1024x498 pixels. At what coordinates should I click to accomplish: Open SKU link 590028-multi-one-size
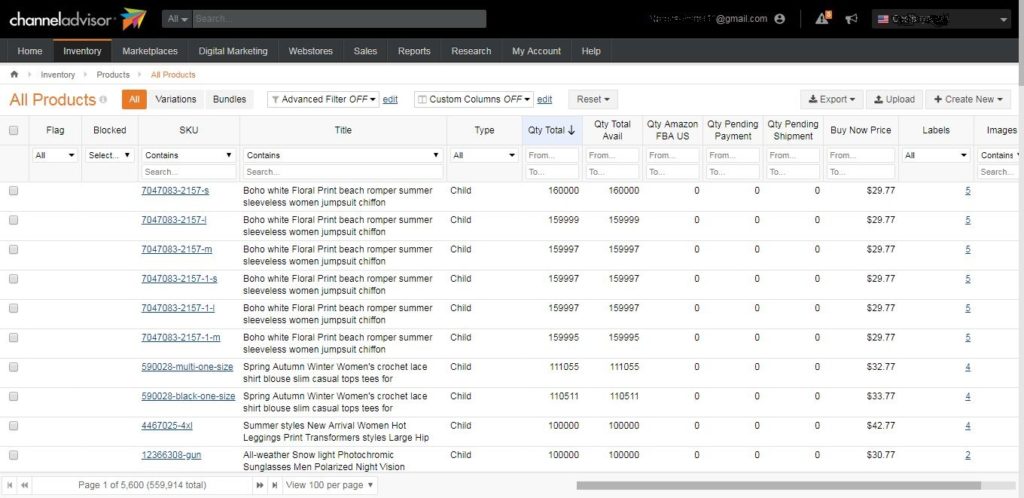pyautogui.click(x=187, y=367)
